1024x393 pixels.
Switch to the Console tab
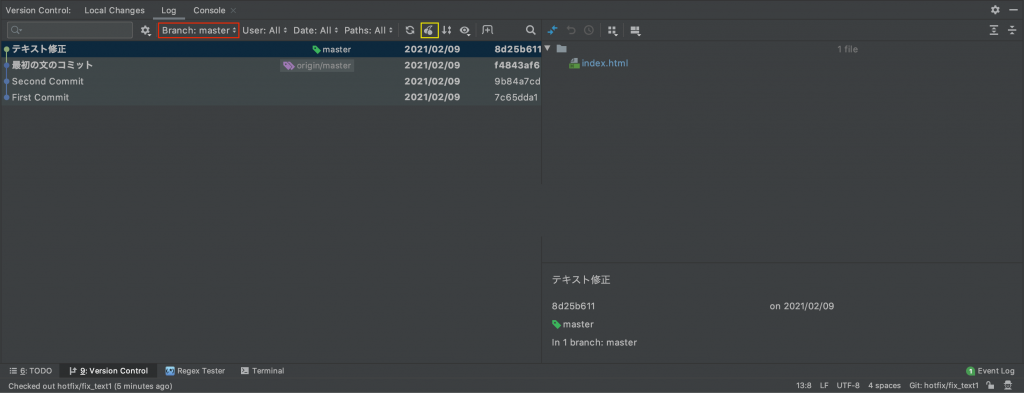coord(209,10)
